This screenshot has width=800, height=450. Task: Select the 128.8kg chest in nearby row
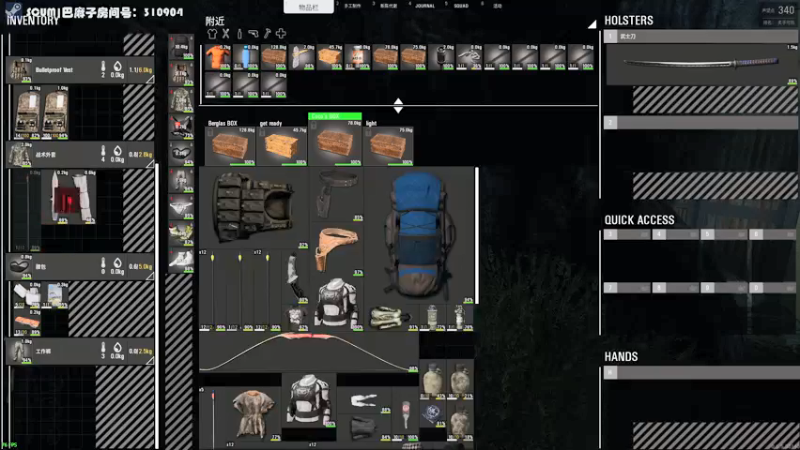[273, 57]
